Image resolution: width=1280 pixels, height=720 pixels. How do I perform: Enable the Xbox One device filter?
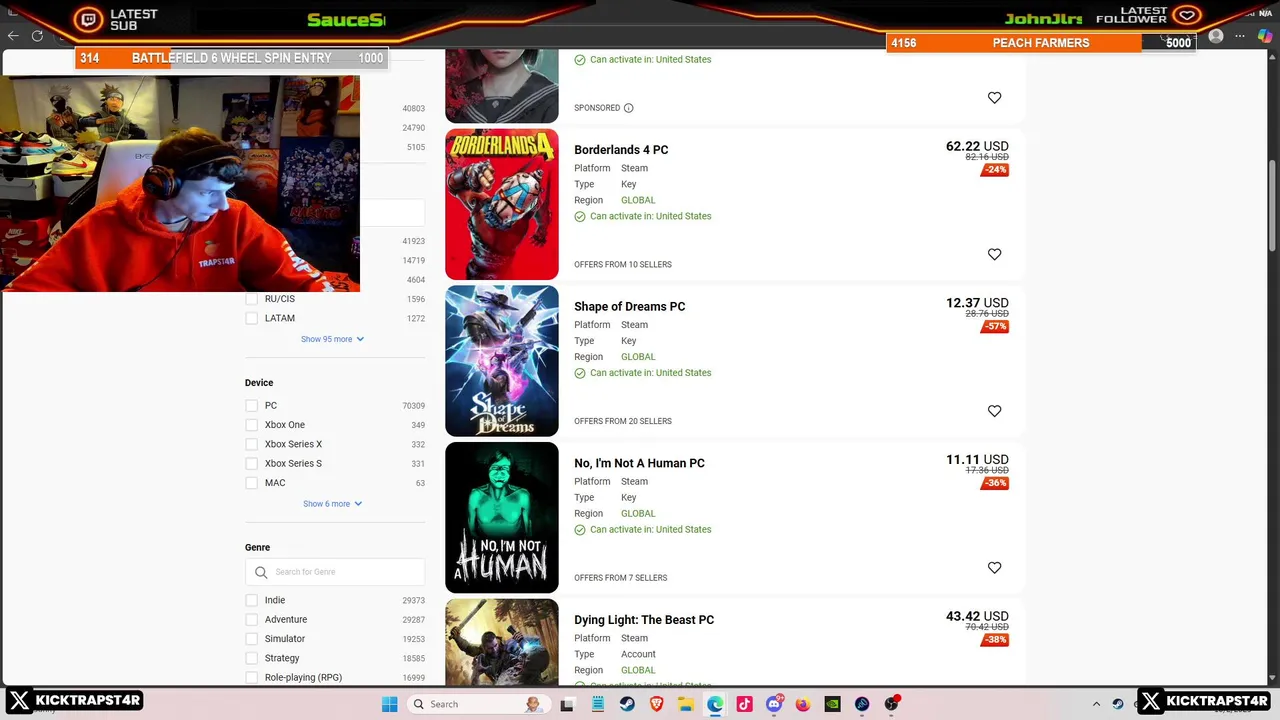pos(251,425)
